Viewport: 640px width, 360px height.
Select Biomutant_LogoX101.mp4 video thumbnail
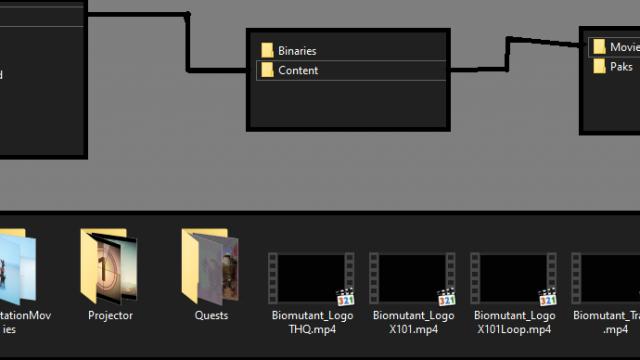(x=413, y=278)
